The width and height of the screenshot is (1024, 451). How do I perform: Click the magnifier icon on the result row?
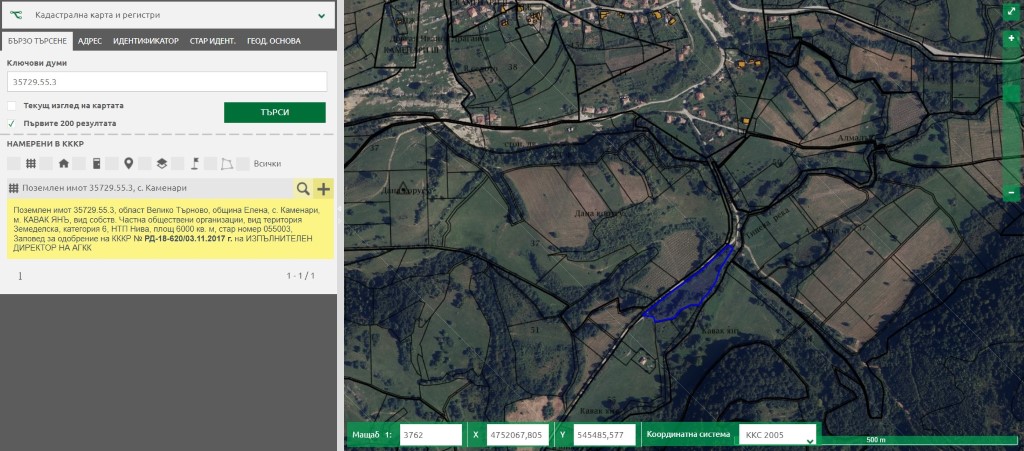(302, 188)
